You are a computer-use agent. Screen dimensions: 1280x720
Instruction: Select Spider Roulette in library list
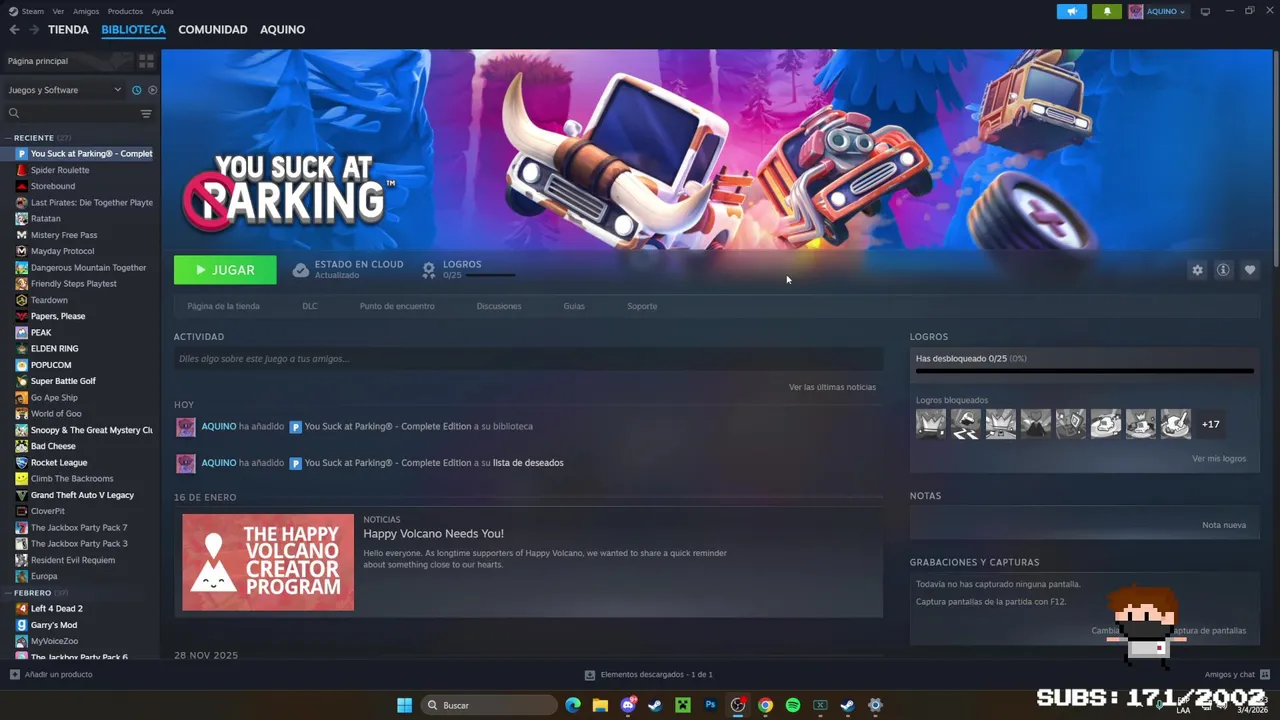(60, 170)
